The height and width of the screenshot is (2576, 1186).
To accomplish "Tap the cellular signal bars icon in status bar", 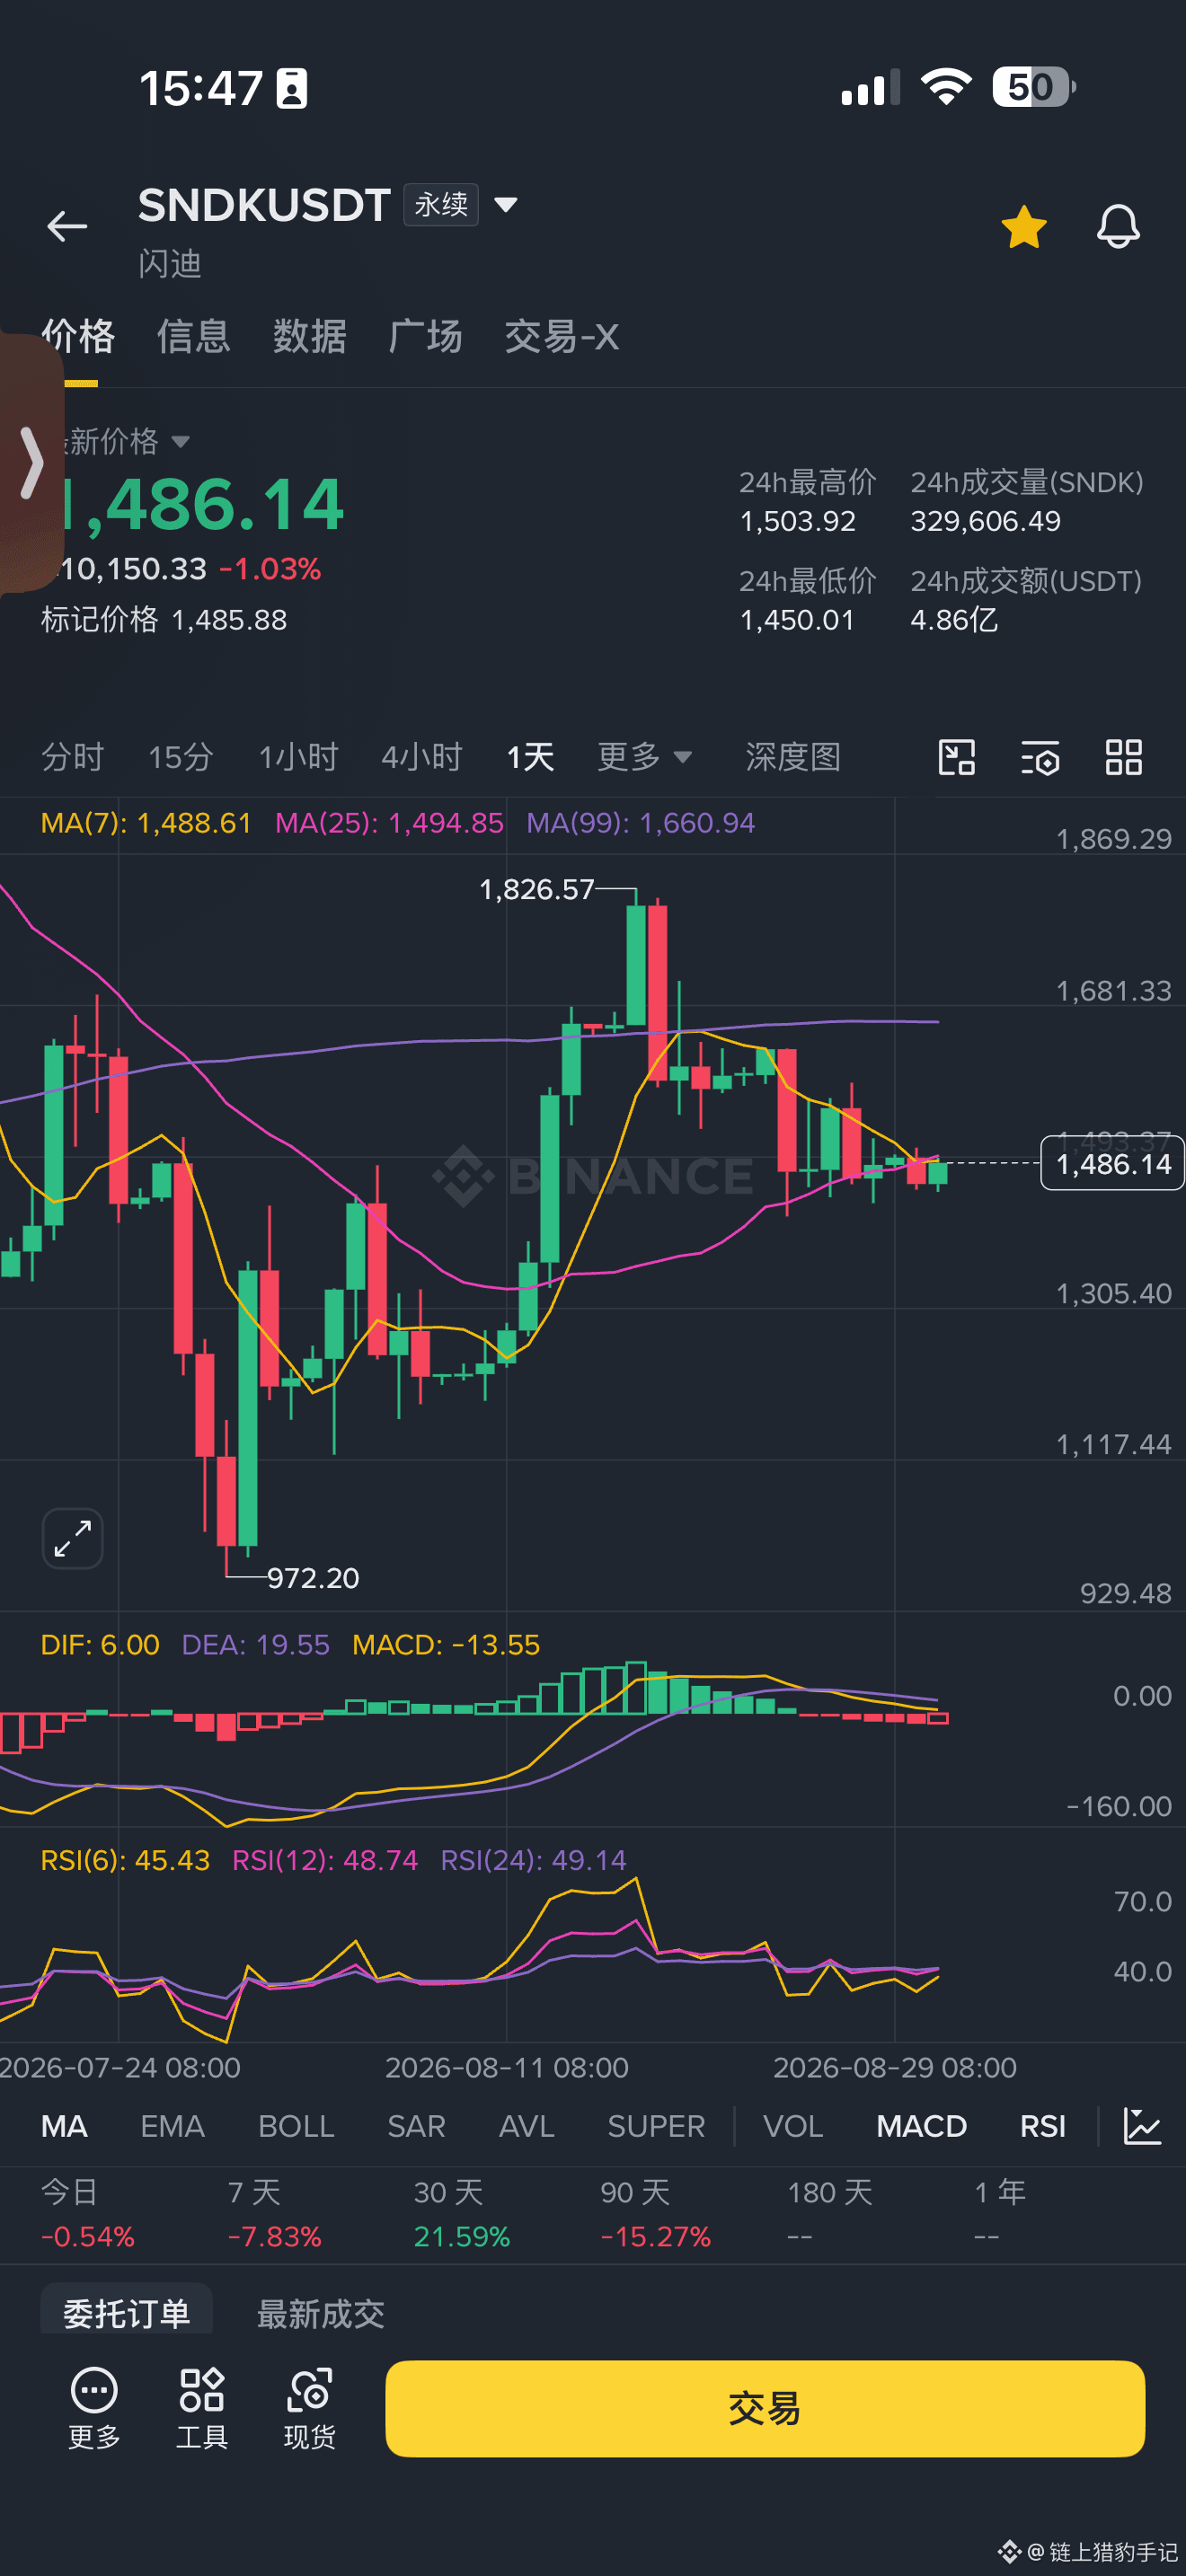I will 870,88.
